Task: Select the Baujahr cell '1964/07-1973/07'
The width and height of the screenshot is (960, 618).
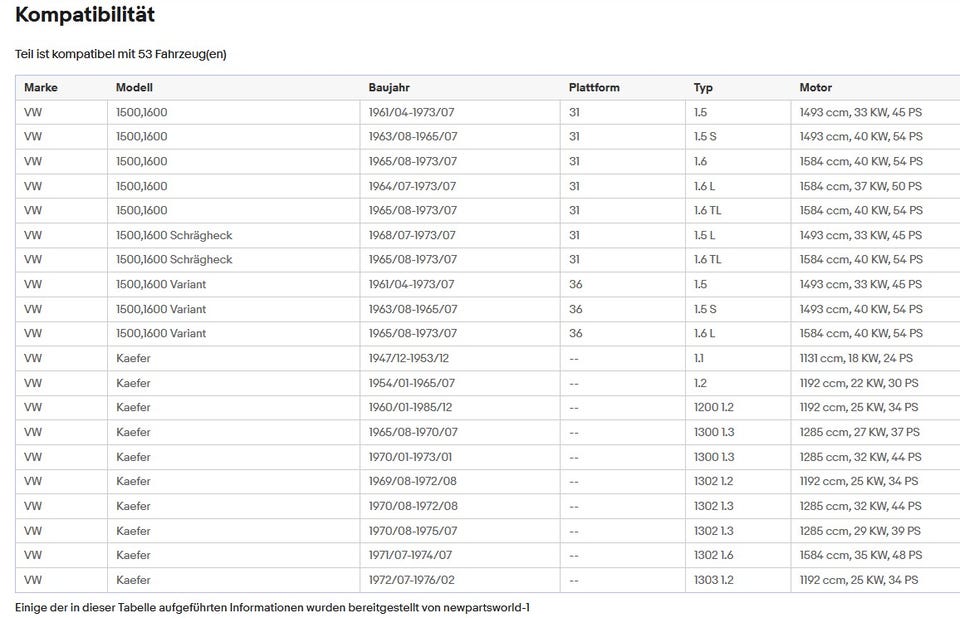Action: coord(412,186)
